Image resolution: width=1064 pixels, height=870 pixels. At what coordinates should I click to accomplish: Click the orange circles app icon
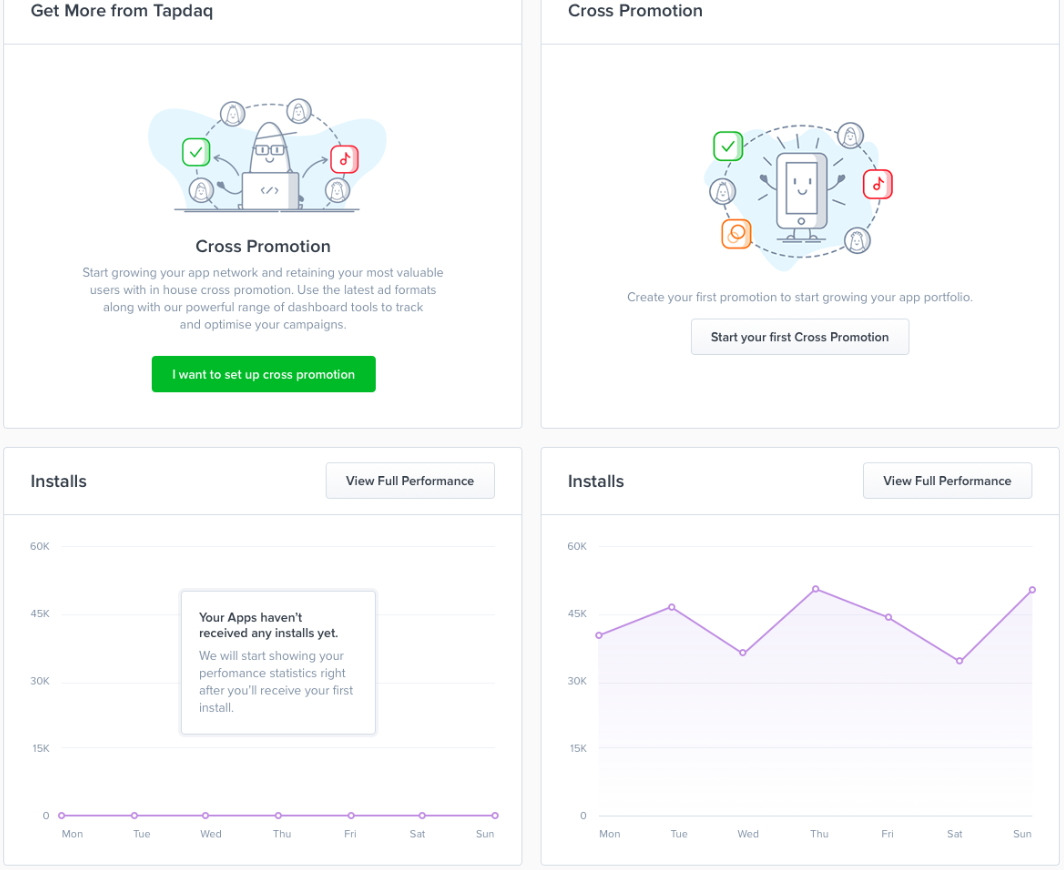click(x=736, y=234)
